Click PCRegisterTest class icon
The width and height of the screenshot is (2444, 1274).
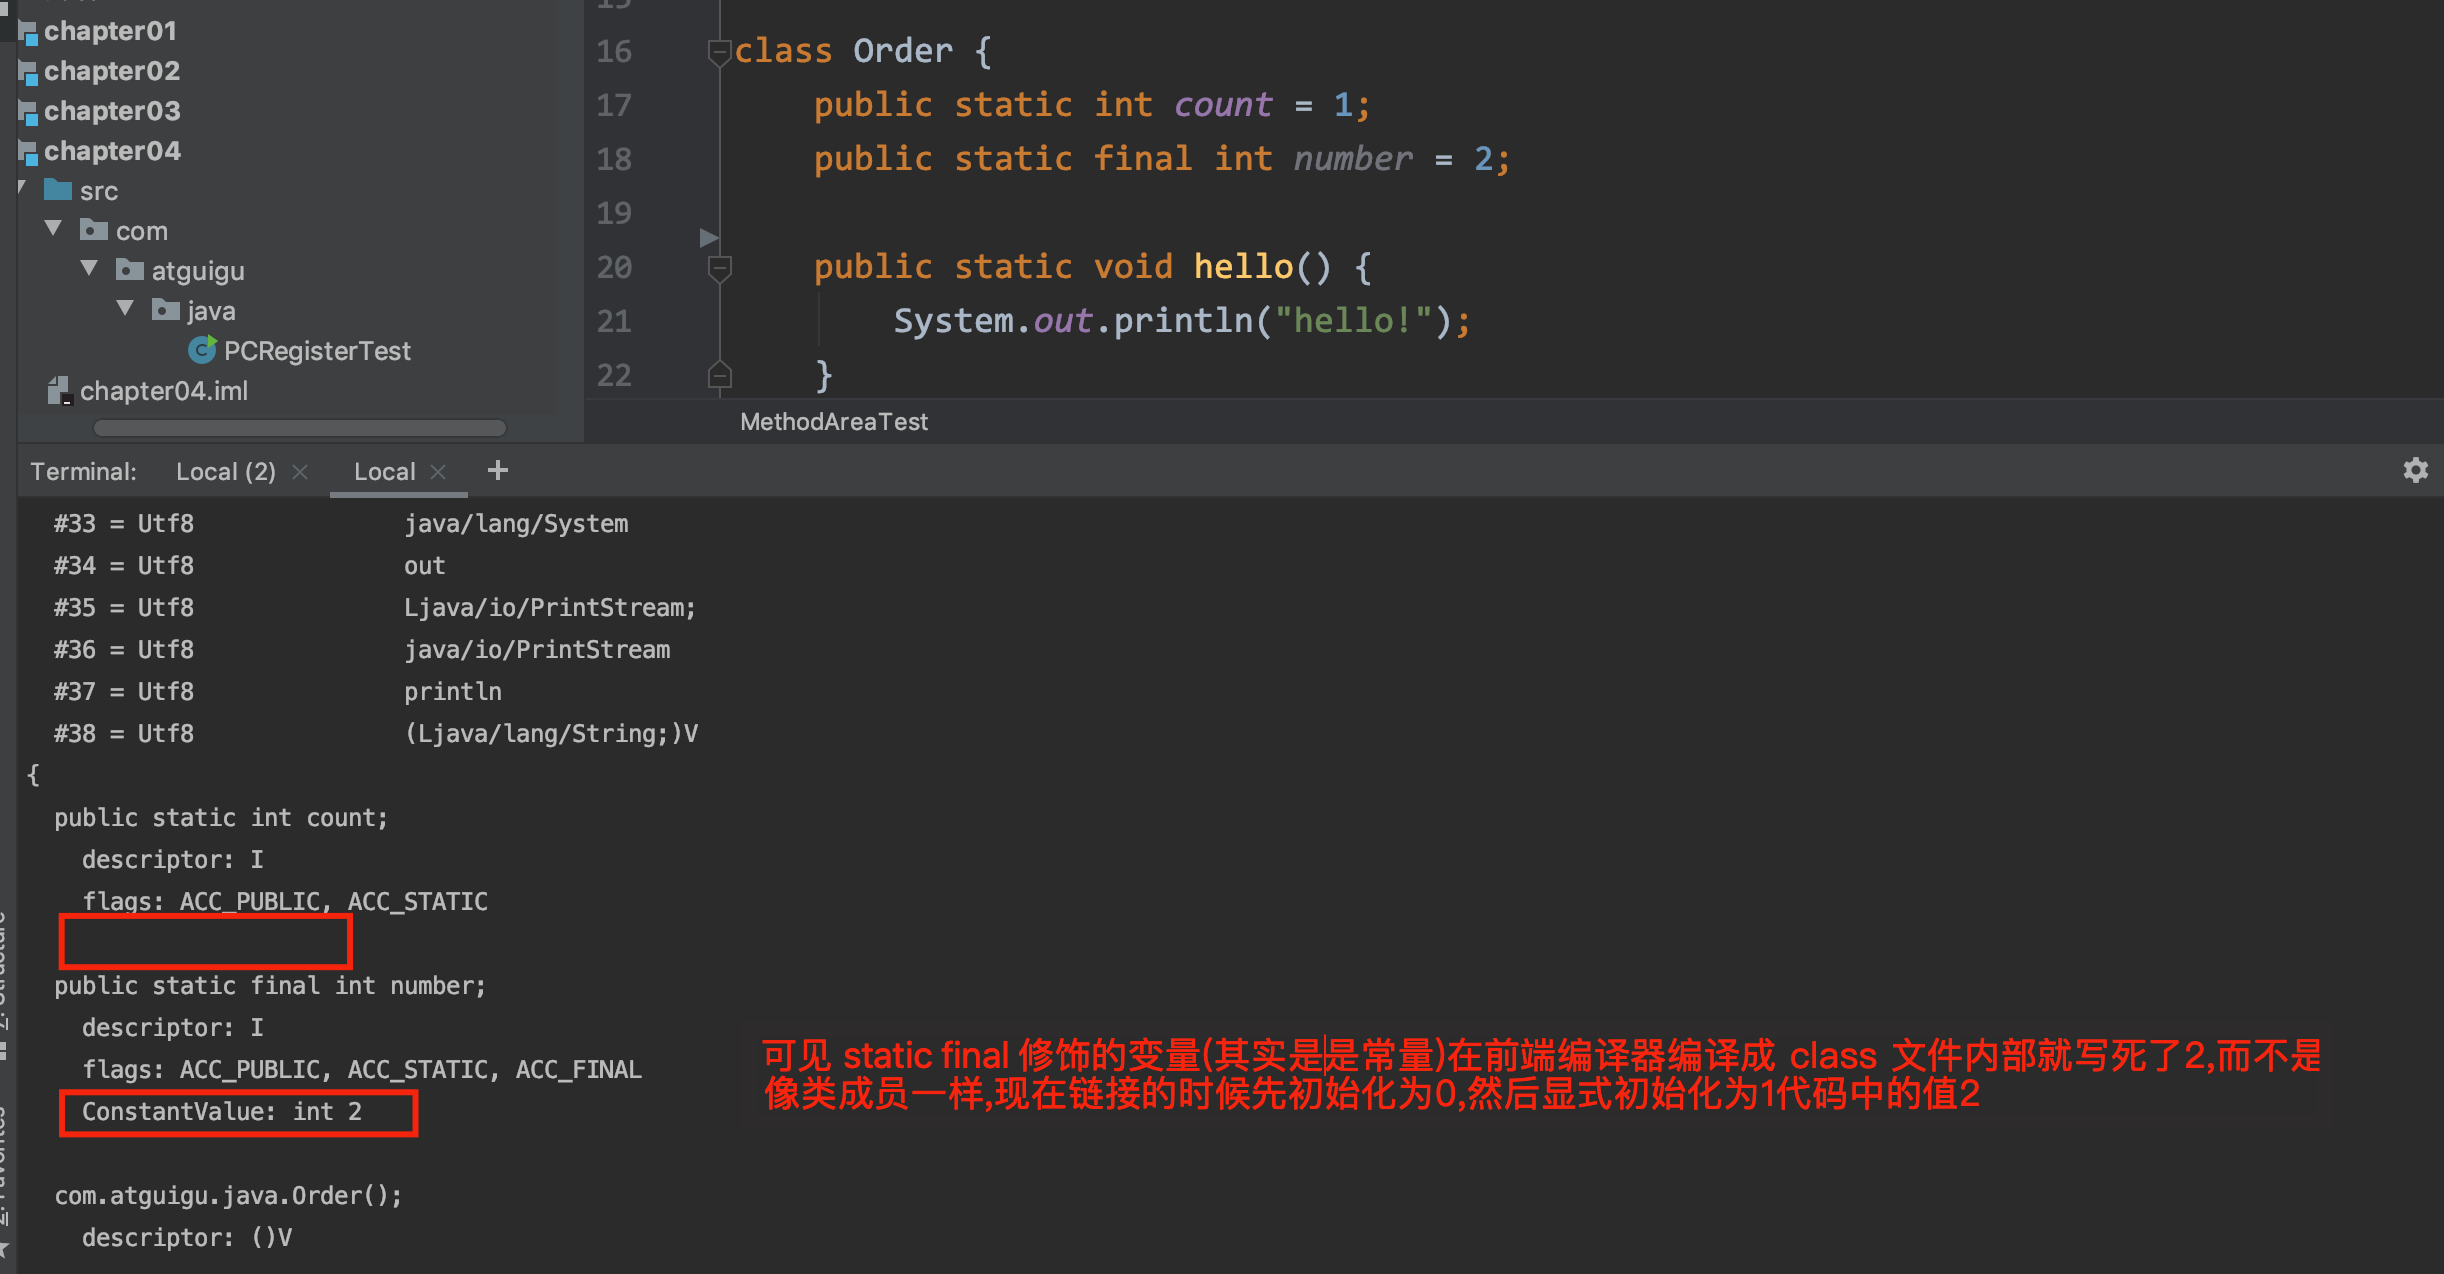[202, 350]
